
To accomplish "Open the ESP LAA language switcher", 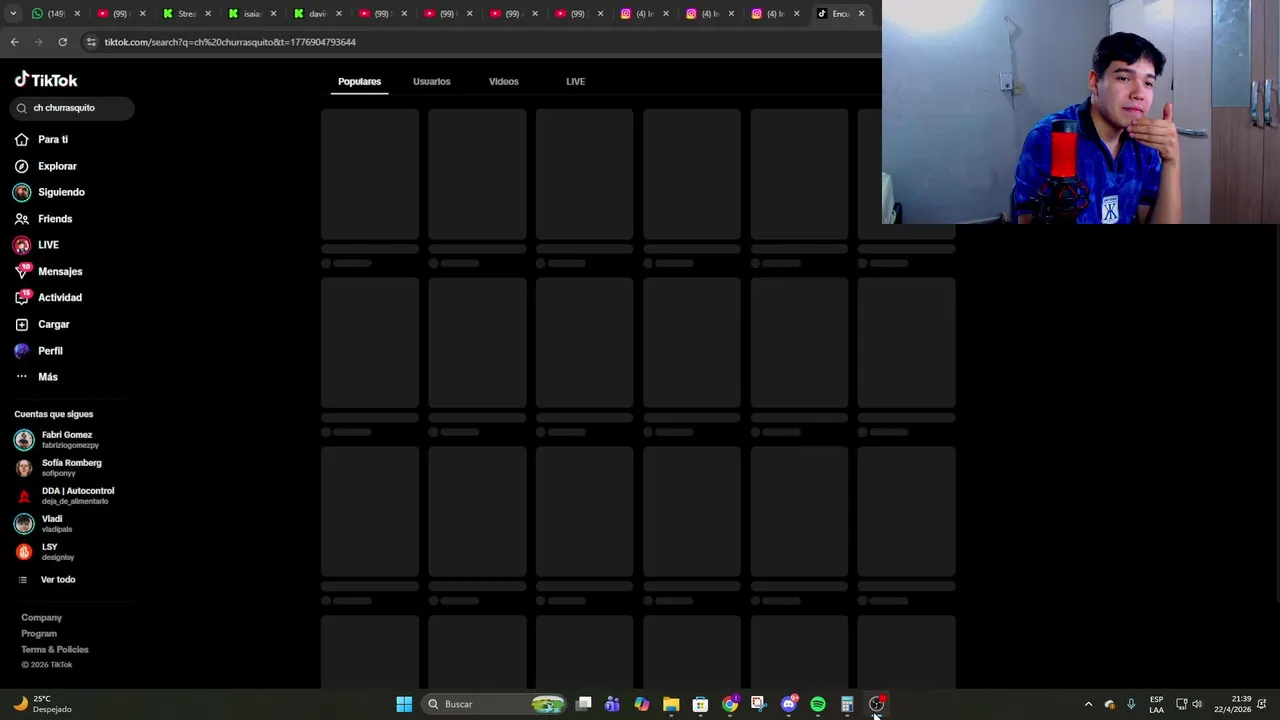I will [1156, 704].
